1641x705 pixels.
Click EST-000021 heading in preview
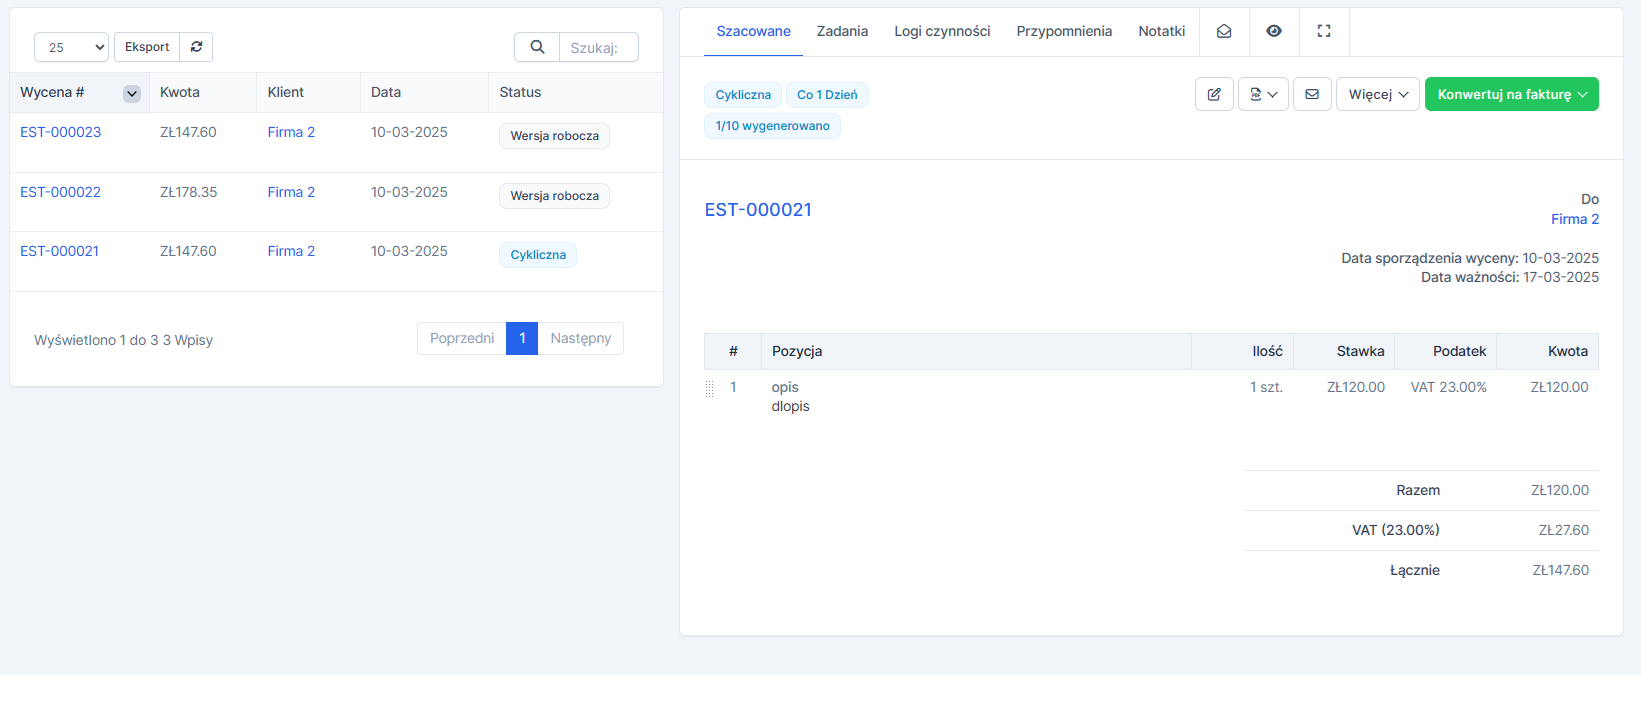tap(758, 210)
